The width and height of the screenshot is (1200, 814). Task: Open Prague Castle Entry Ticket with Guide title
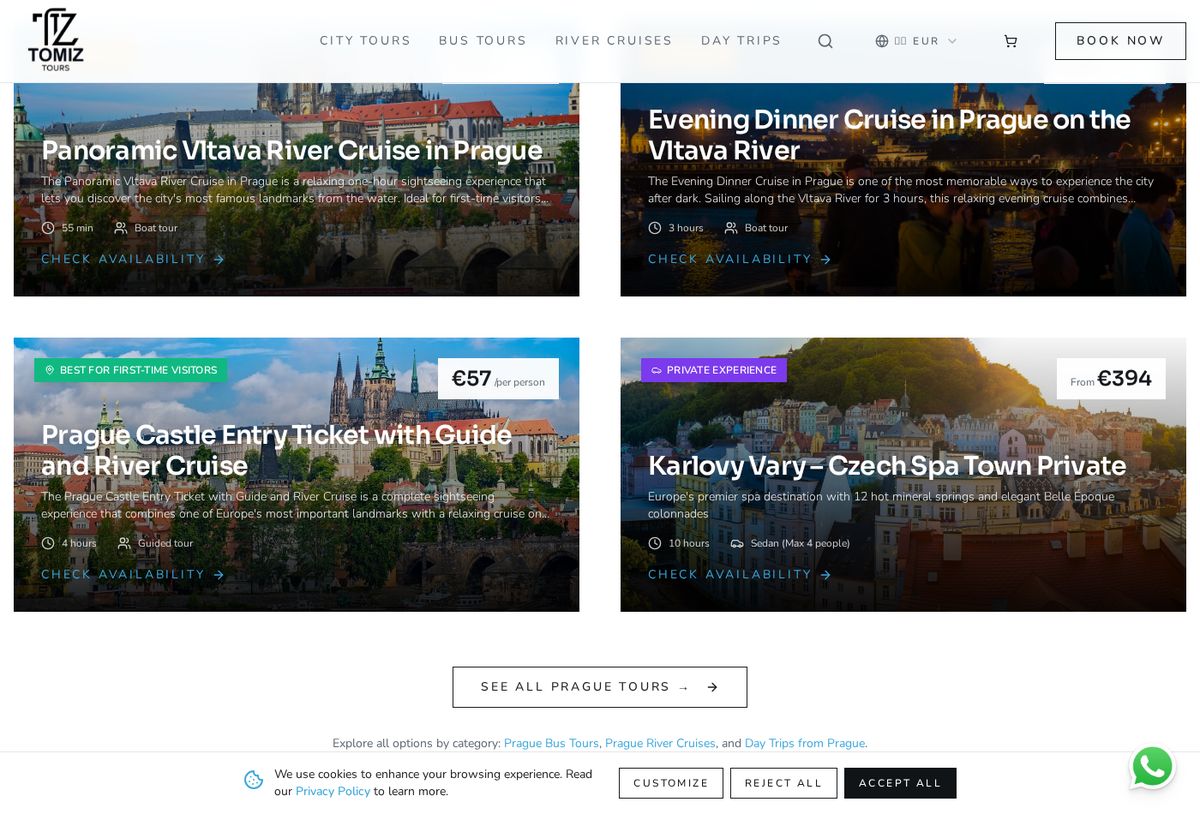point(277,450)
